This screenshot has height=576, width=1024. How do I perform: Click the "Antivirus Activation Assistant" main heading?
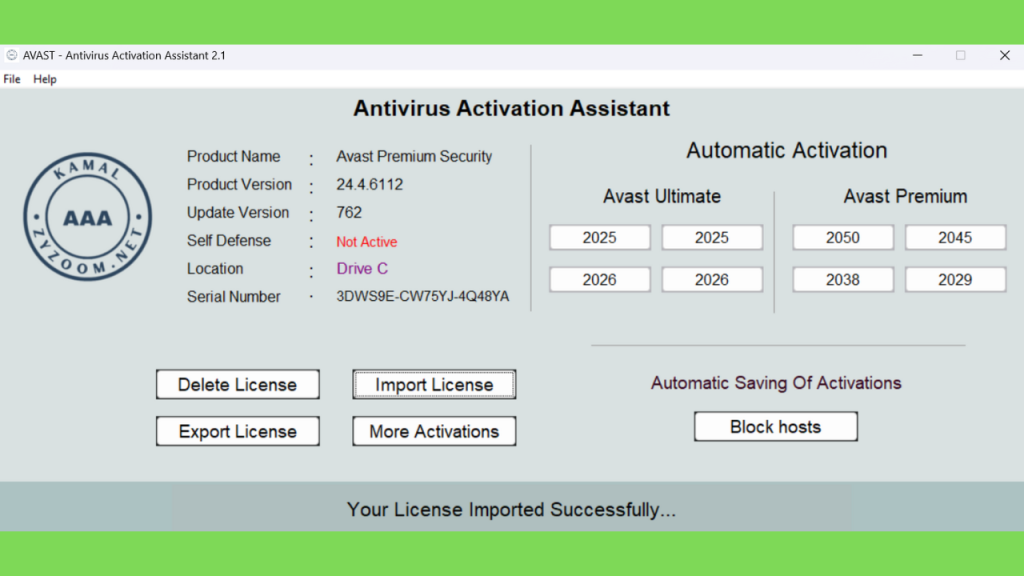(x=511, y=108)
